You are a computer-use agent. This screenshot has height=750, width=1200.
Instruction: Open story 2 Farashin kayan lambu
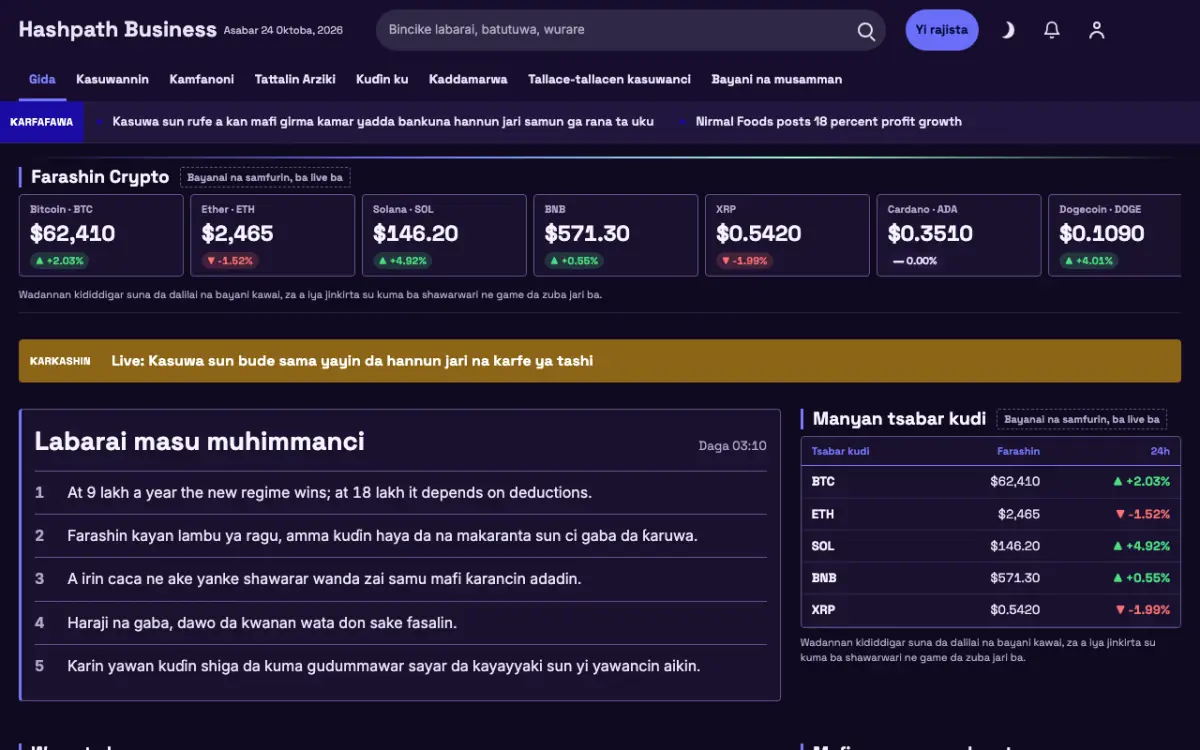point(401,535)
